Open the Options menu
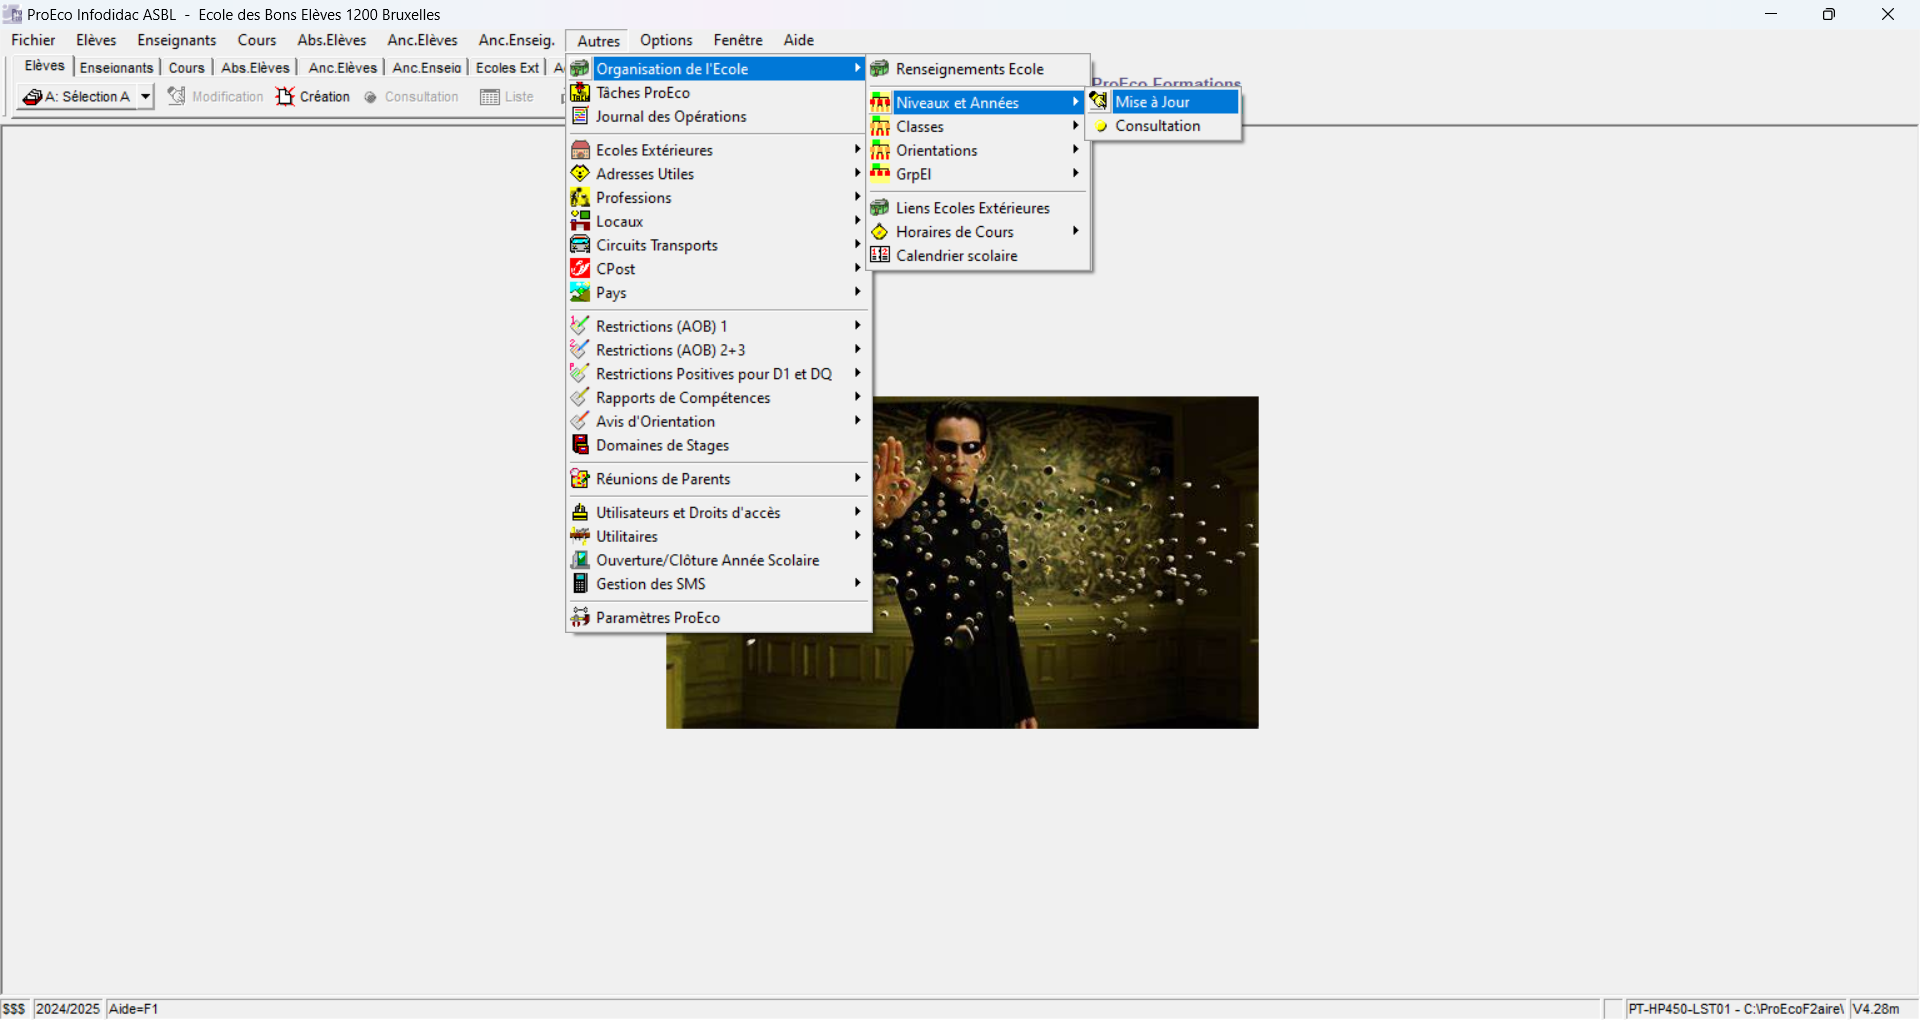This screenshot has width=1920, height=1020. (x=666, y=40)
